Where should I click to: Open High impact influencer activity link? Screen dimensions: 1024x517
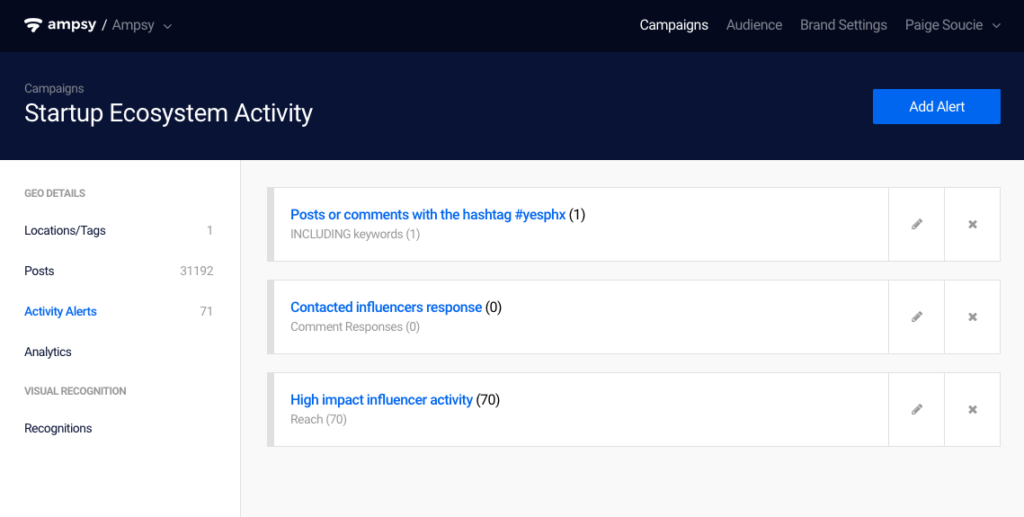(381, 400)
